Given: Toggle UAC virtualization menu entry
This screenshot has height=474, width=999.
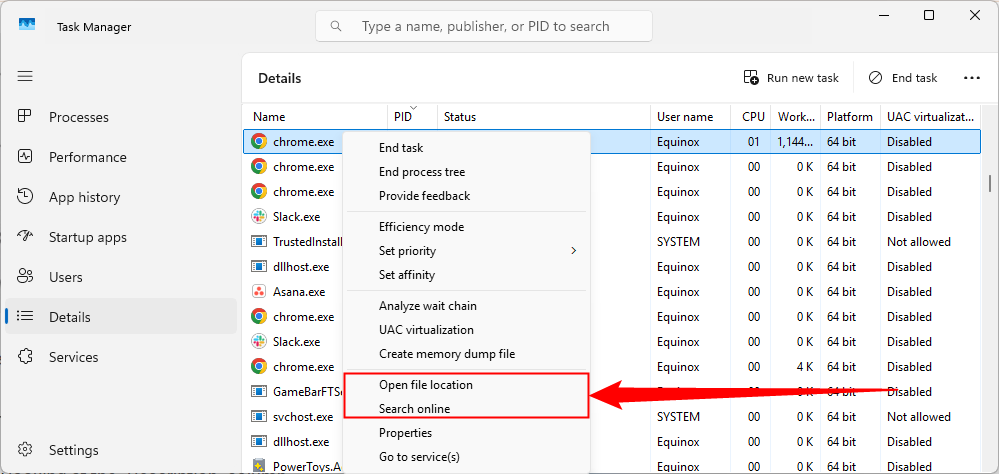Looking at the screenshot, I should (x=426, y=330).
